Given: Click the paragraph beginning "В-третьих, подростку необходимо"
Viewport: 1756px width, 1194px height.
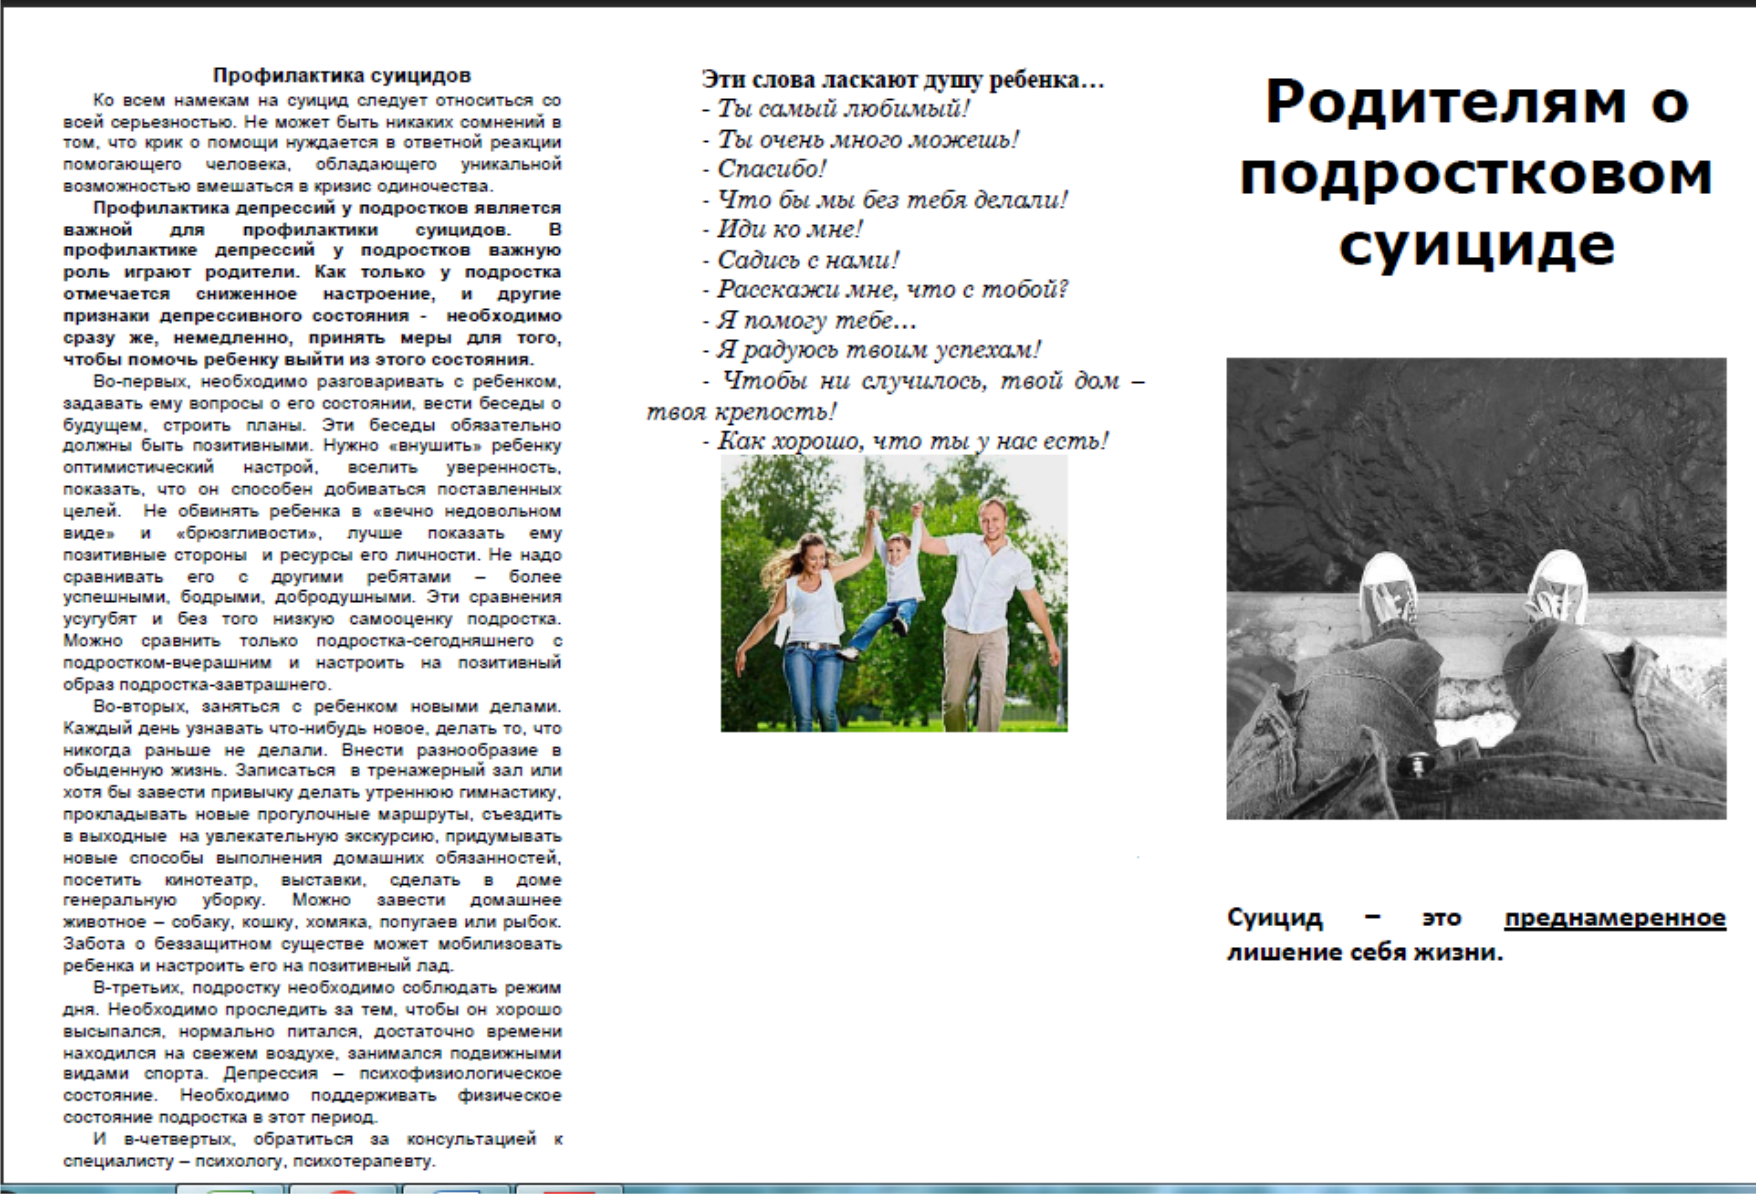Looking at the screenshot, I should coord(312,1052).
